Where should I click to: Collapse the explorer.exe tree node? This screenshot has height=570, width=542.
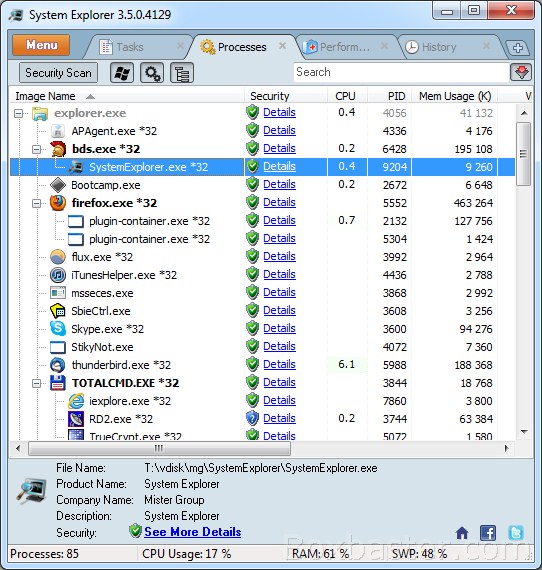(x=18, y=113)
